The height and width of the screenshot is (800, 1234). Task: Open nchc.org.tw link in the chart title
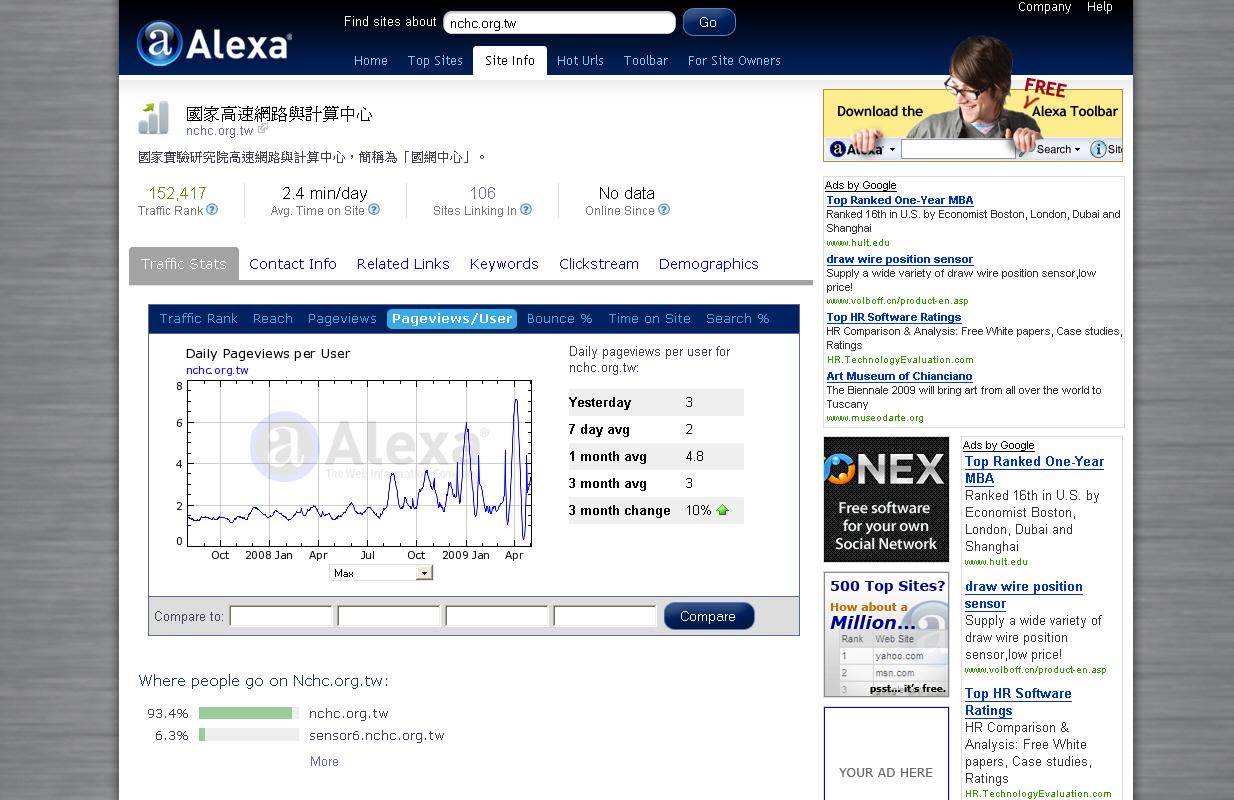tap(217, 370)
